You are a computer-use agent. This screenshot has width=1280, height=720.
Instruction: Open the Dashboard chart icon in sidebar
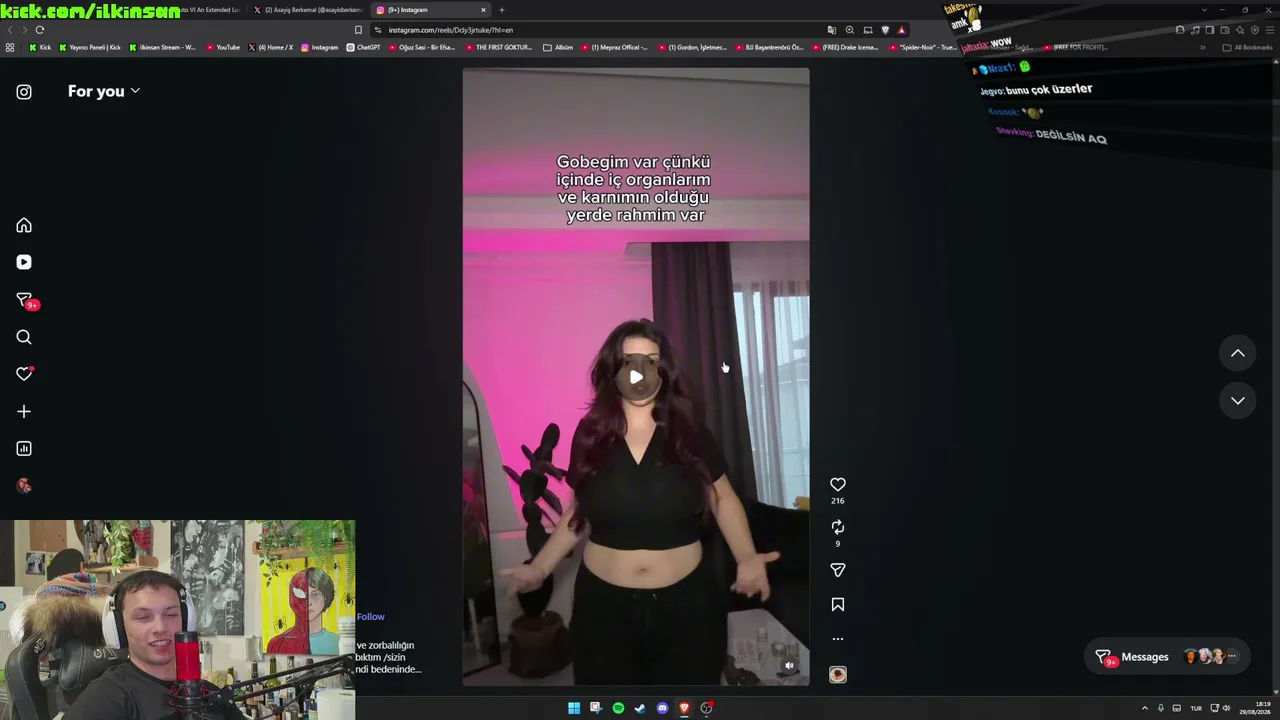point(24,449)
